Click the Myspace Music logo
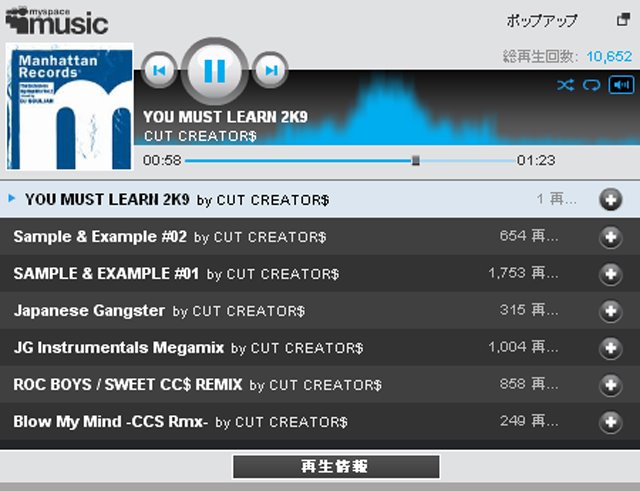Screen dimensions: 640x491 [x=57, y=20]
